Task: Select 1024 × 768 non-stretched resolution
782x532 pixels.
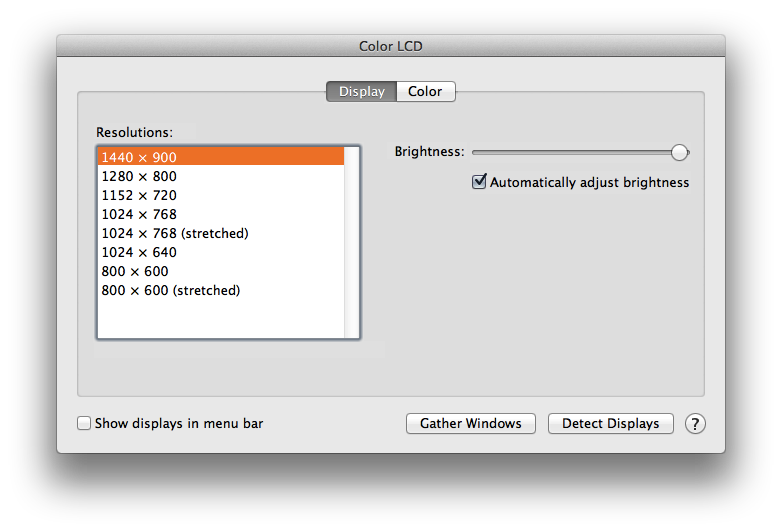Action: (x=220, y=214)
